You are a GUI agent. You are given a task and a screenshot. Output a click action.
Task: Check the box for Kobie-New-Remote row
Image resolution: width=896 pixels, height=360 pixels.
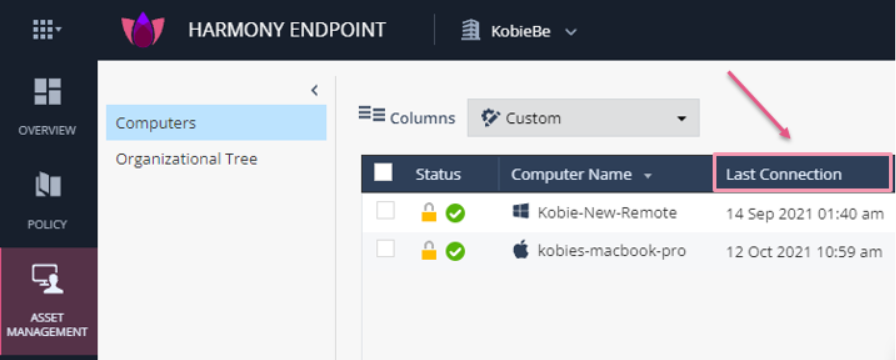pos(385,211)
